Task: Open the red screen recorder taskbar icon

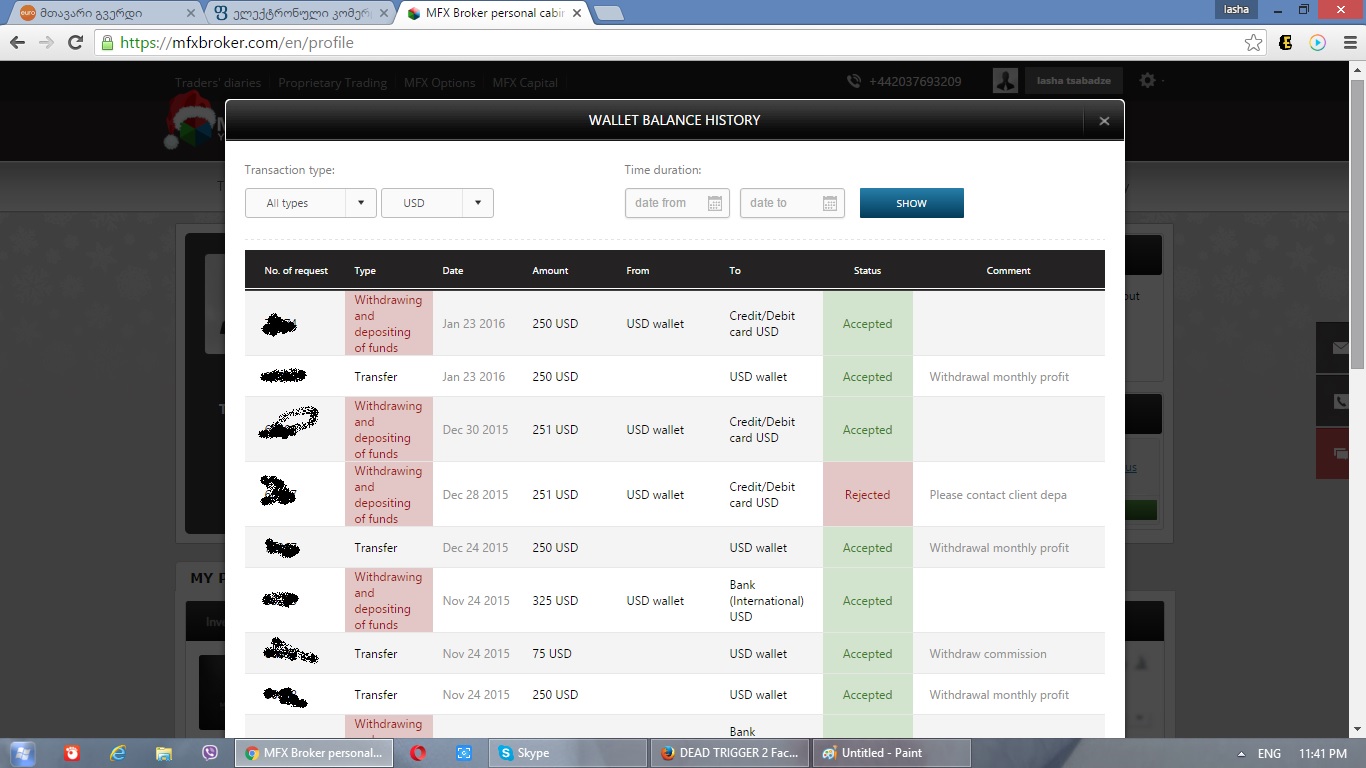Action: pos(72,753)
